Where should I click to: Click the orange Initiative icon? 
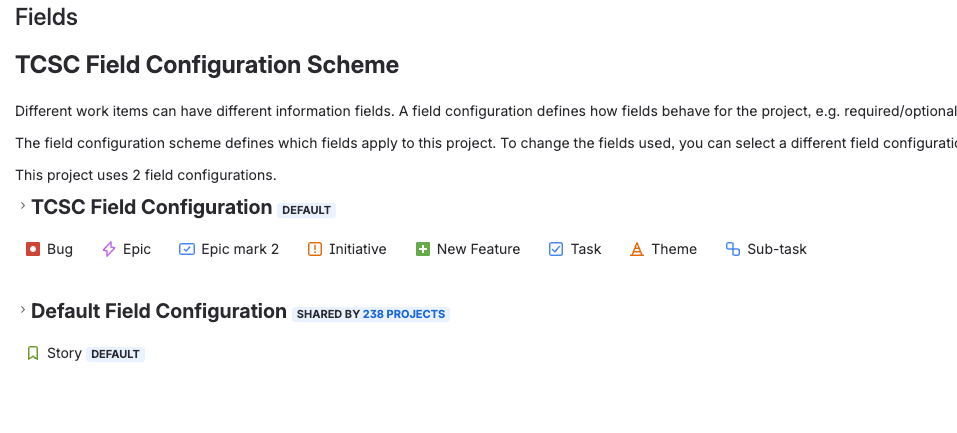[315, 249]
